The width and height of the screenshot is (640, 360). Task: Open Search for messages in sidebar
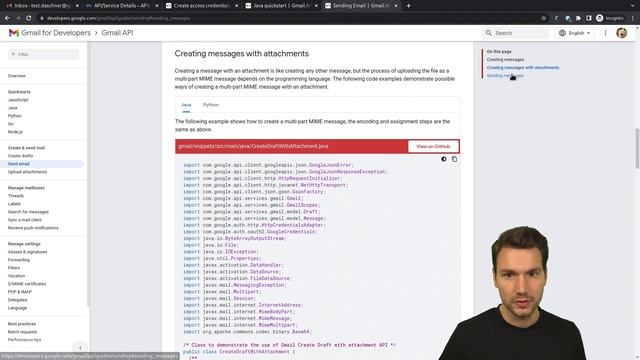[x=28, y=212]
